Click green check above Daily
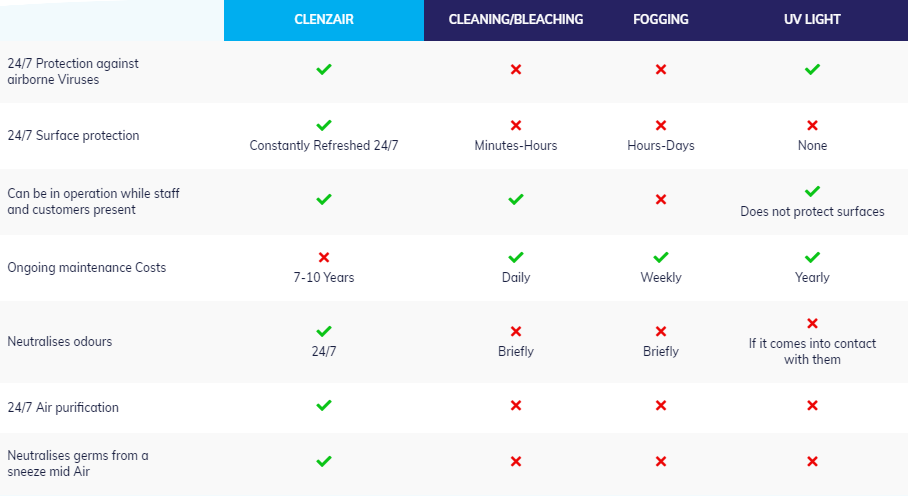The height and width of the screenshot is (496, 908). 516,257
